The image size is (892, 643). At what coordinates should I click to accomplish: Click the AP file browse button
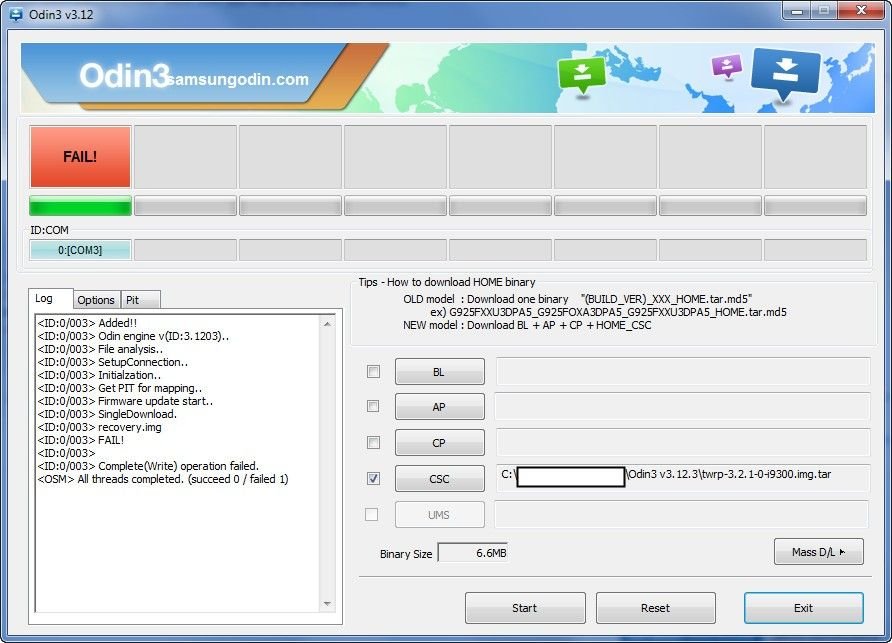tap(440, 407)
